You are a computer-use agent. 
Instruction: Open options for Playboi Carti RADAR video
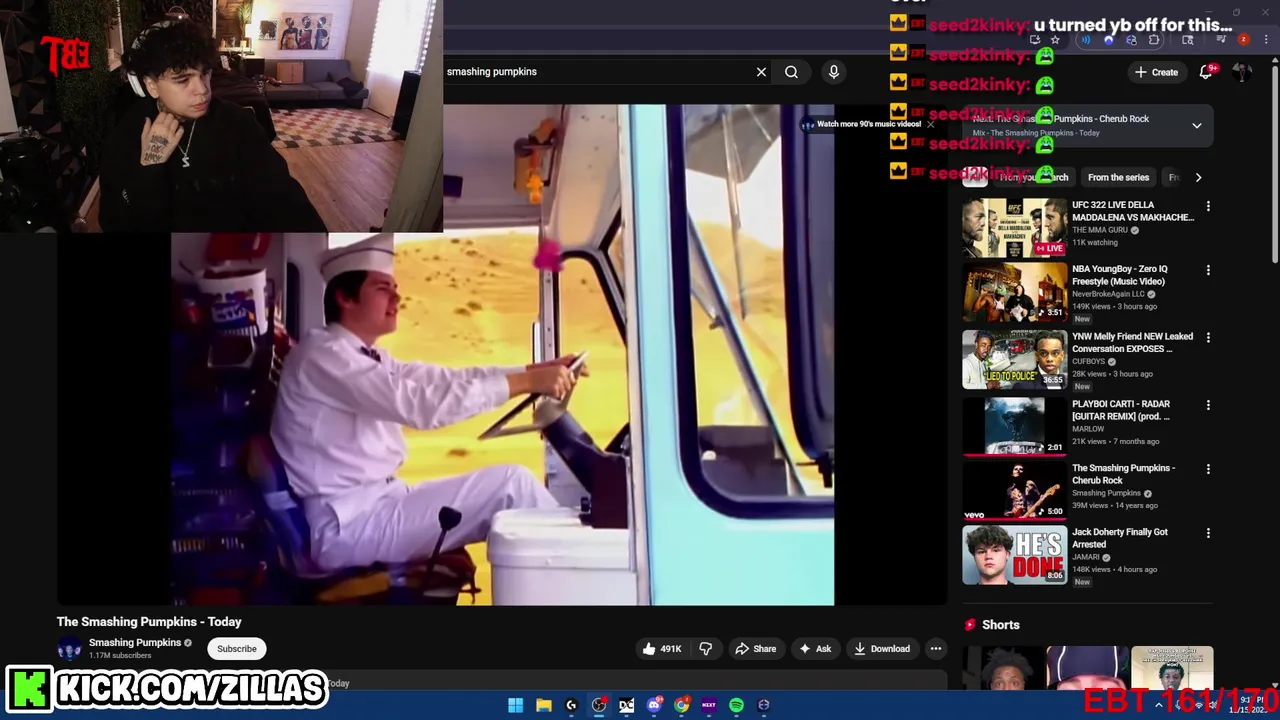(1208, 405)
